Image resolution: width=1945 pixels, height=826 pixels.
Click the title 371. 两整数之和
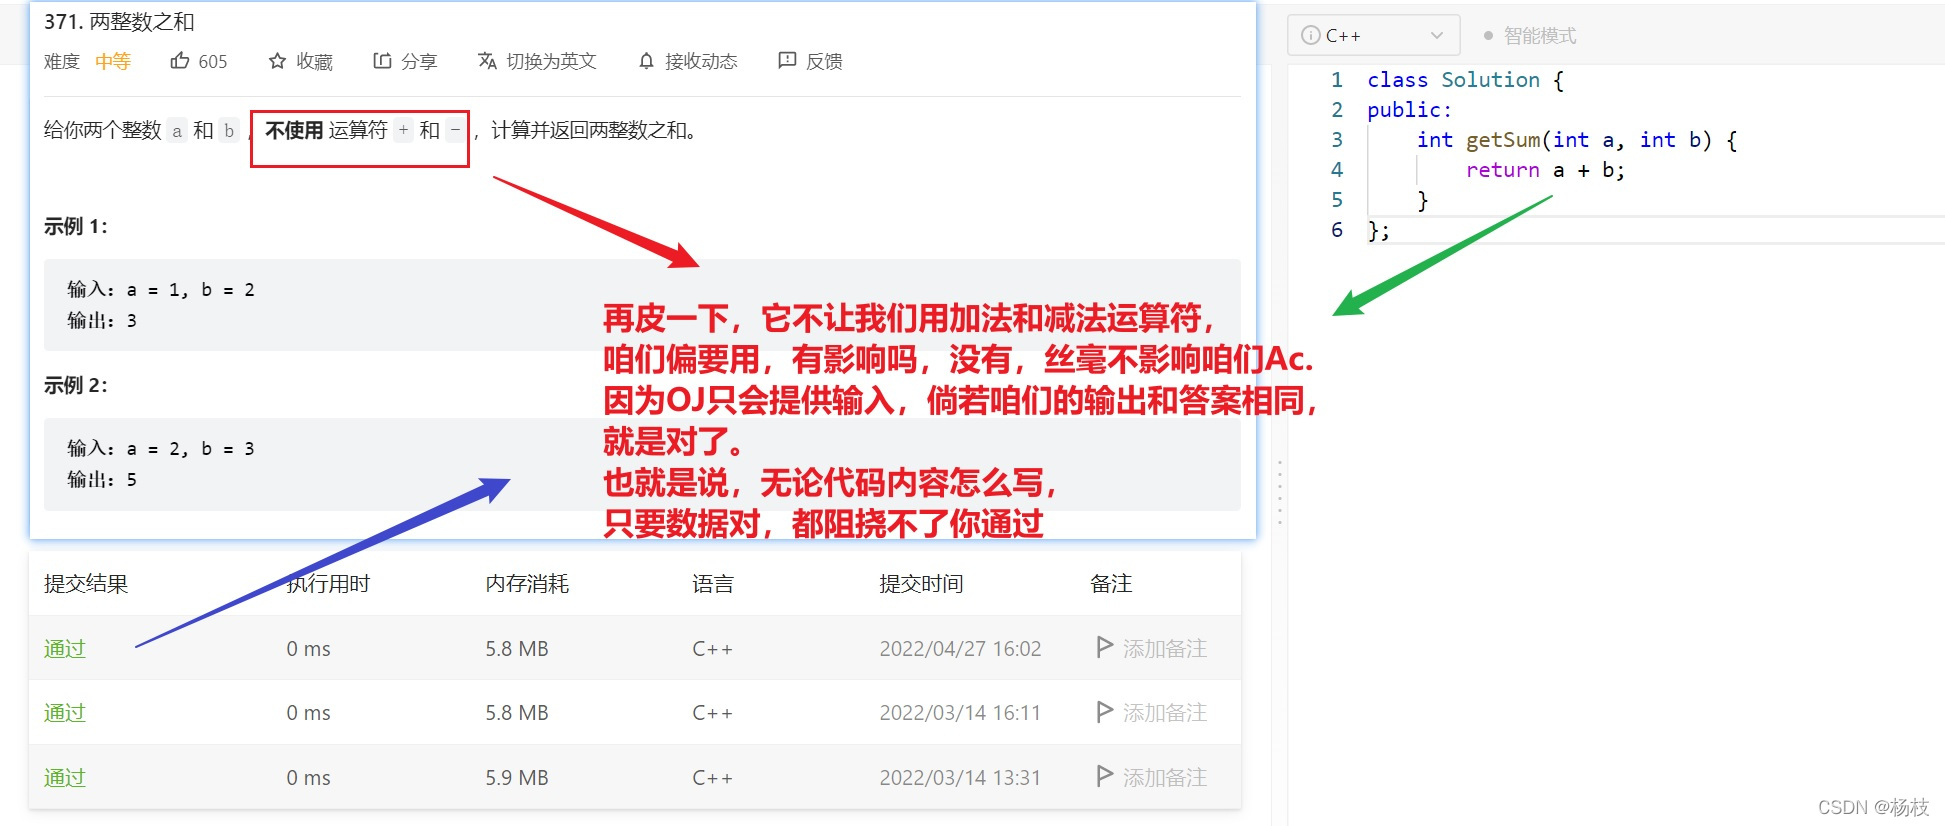[119, 22]
